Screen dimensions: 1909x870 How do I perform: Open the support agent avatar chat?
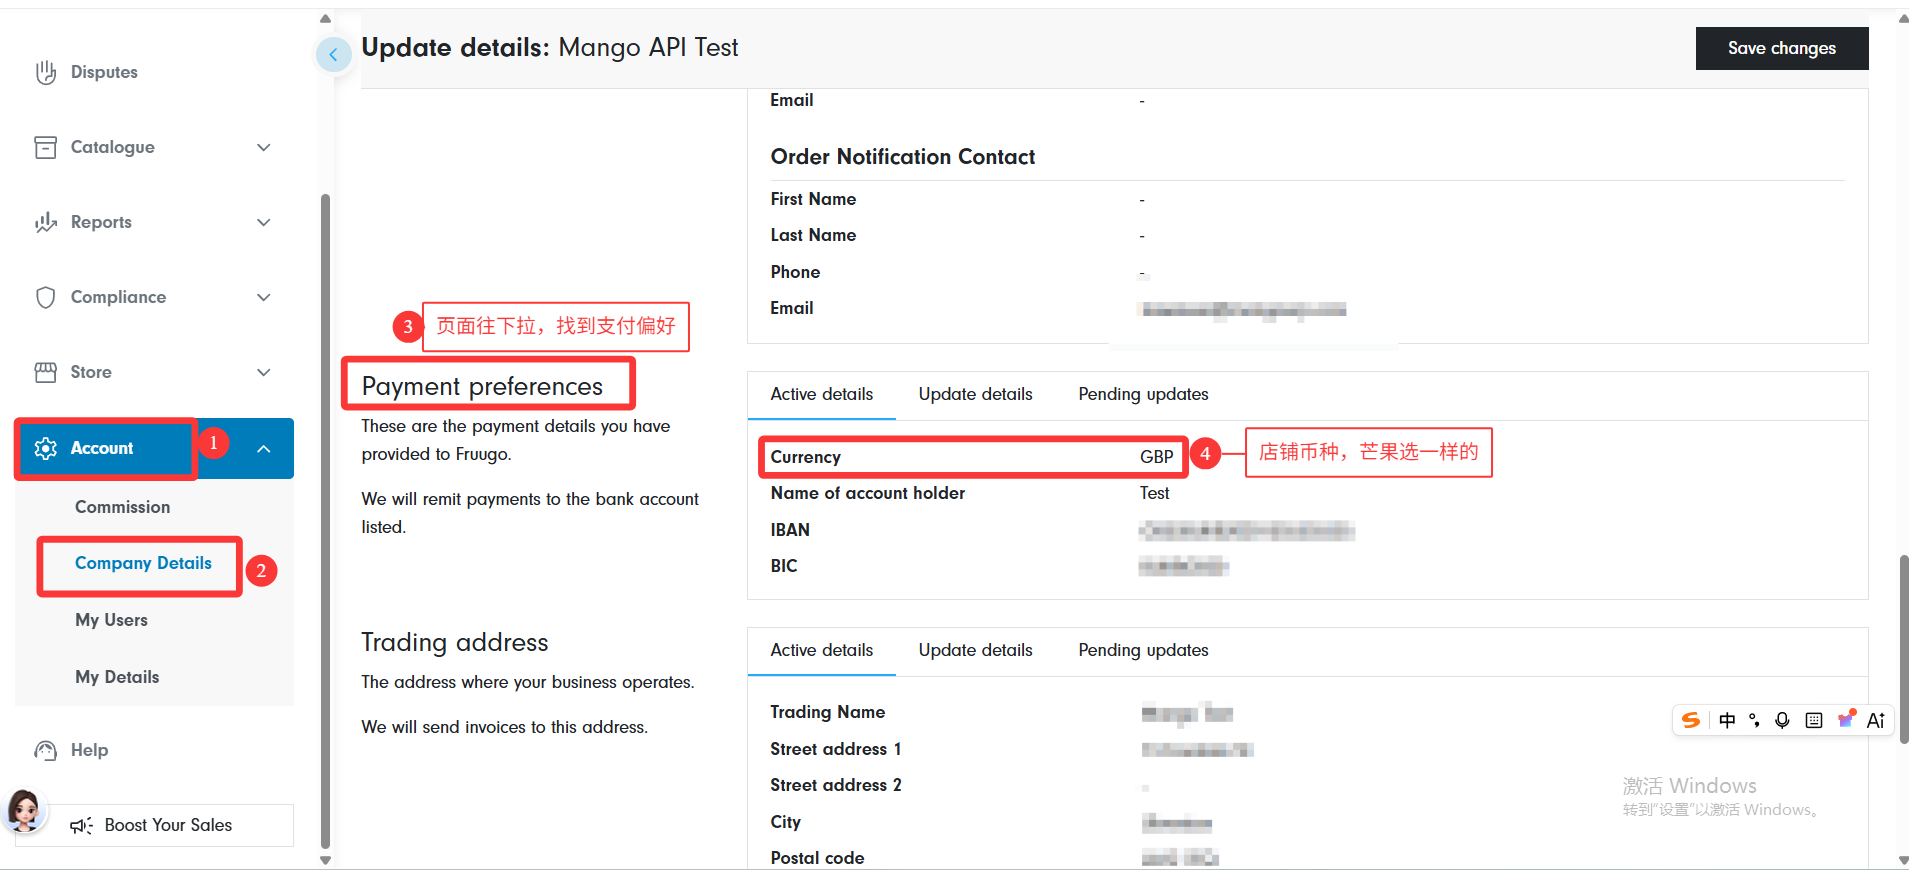coord(24,810)
